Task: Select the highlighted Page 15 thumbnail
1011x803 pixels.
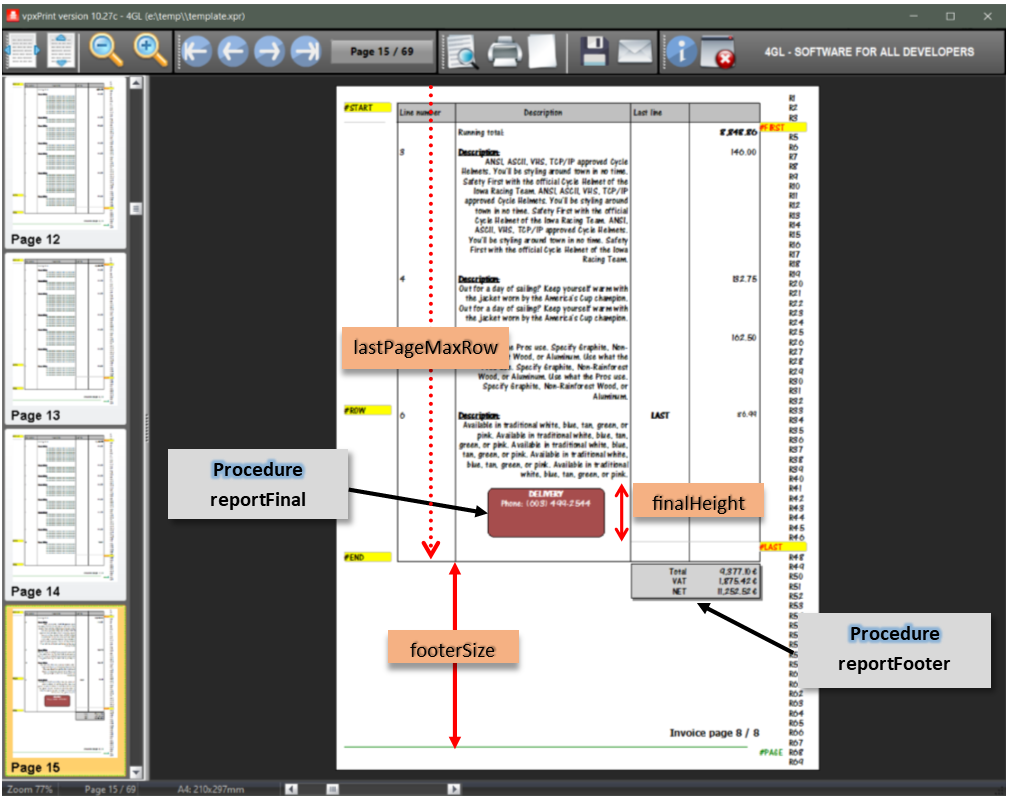Action: pyautogui.click(x=64, y=691)
